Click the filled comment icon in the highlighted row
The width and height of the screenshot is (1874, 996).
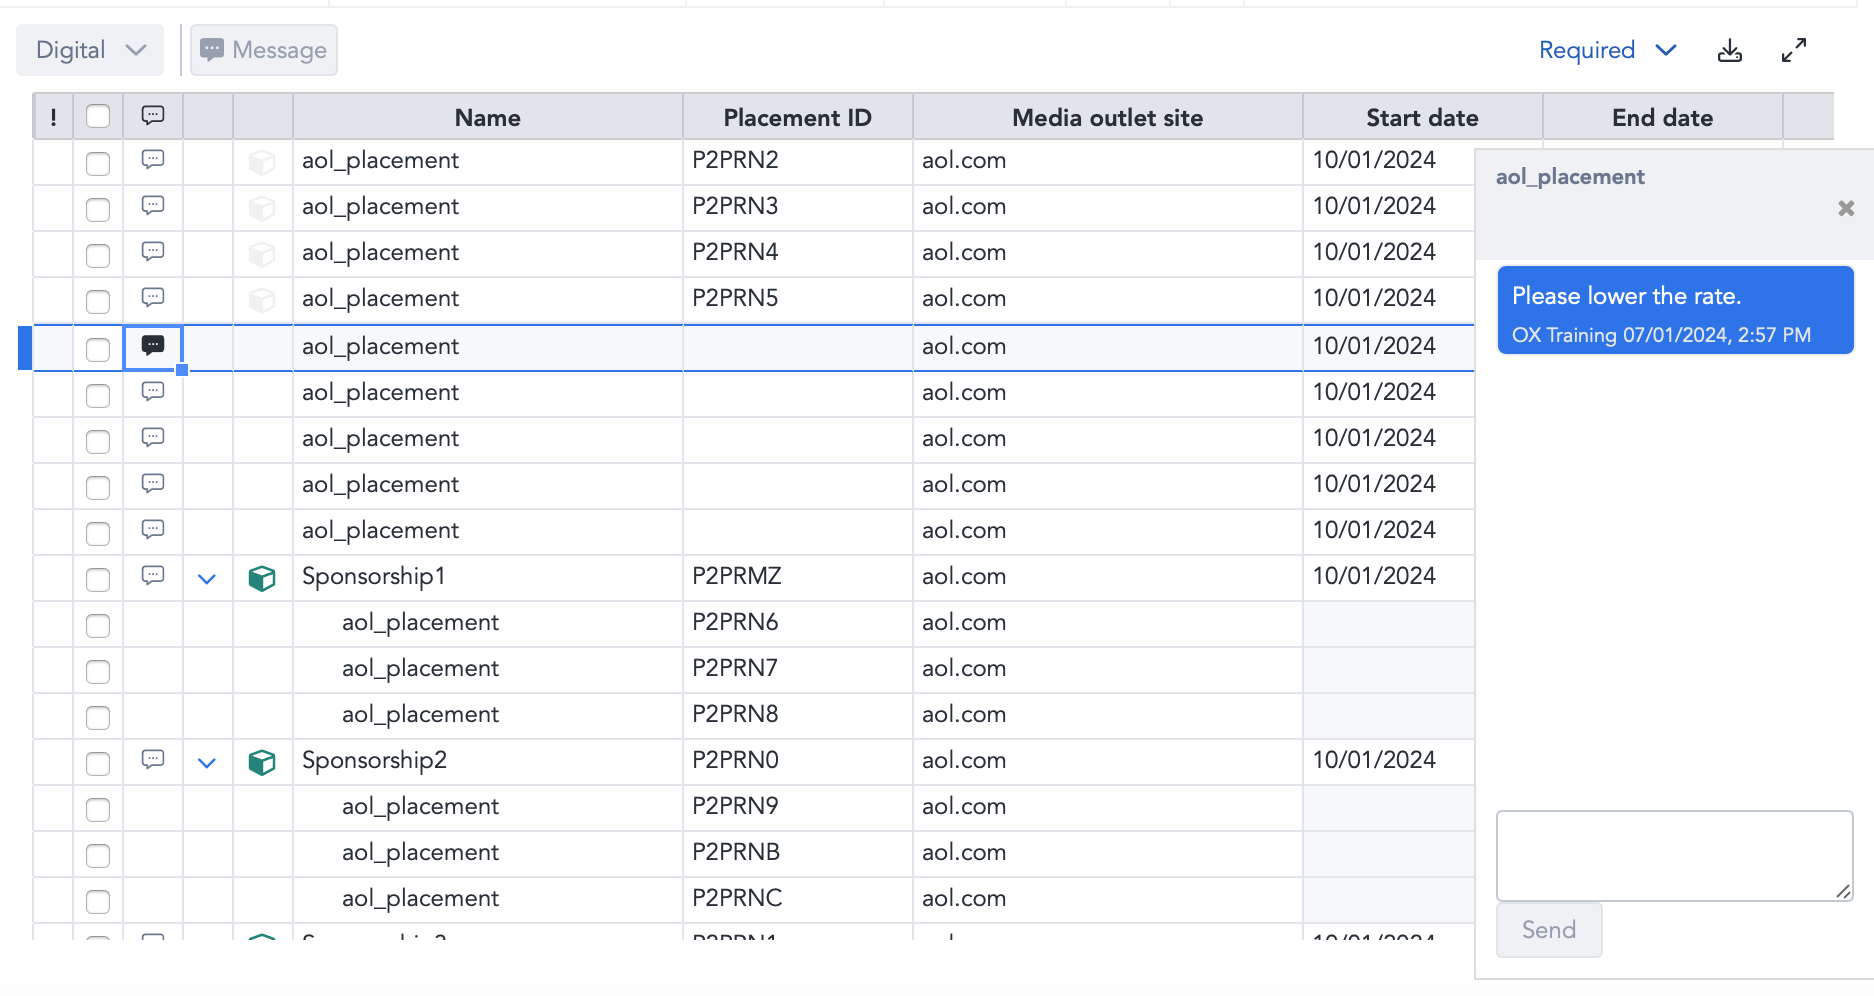click(153, 345)
